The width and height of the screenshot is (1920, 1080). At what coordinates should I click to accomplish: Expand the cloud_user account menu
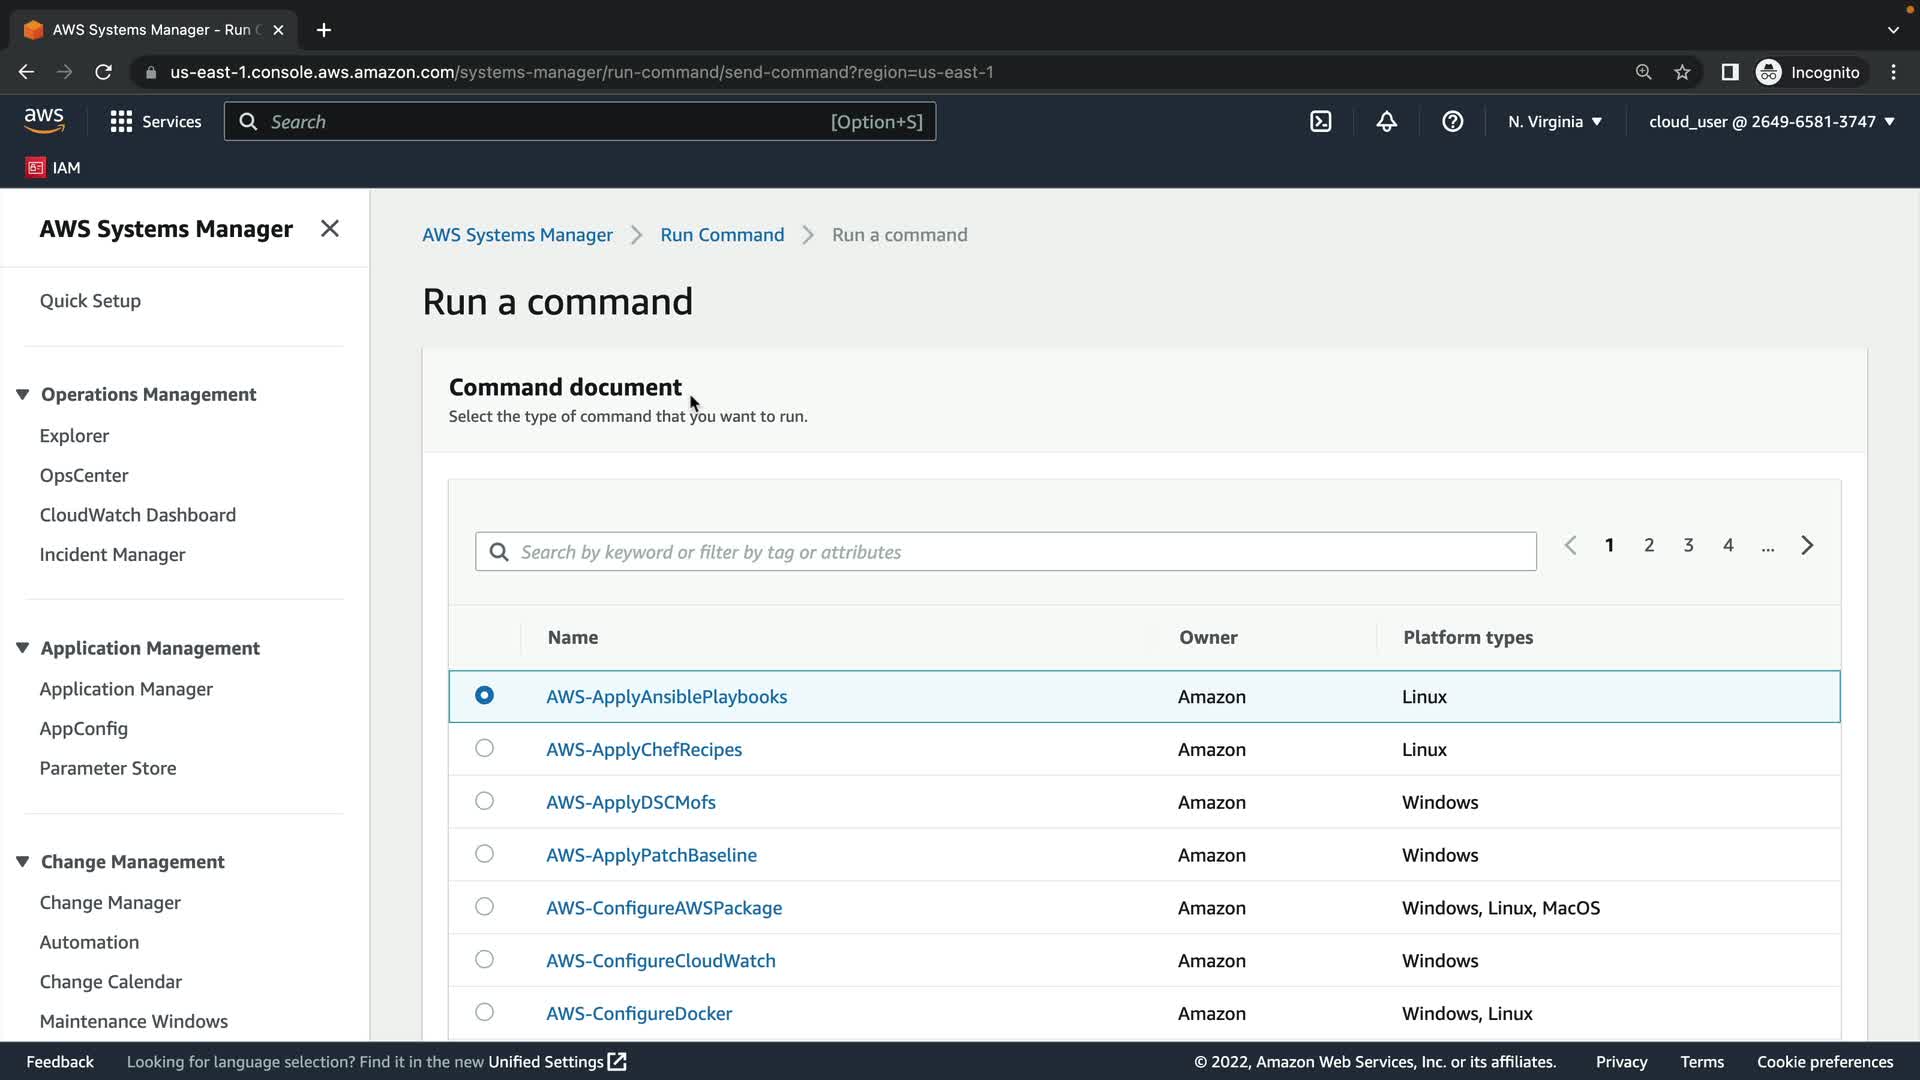click(x=1771, y=121)
